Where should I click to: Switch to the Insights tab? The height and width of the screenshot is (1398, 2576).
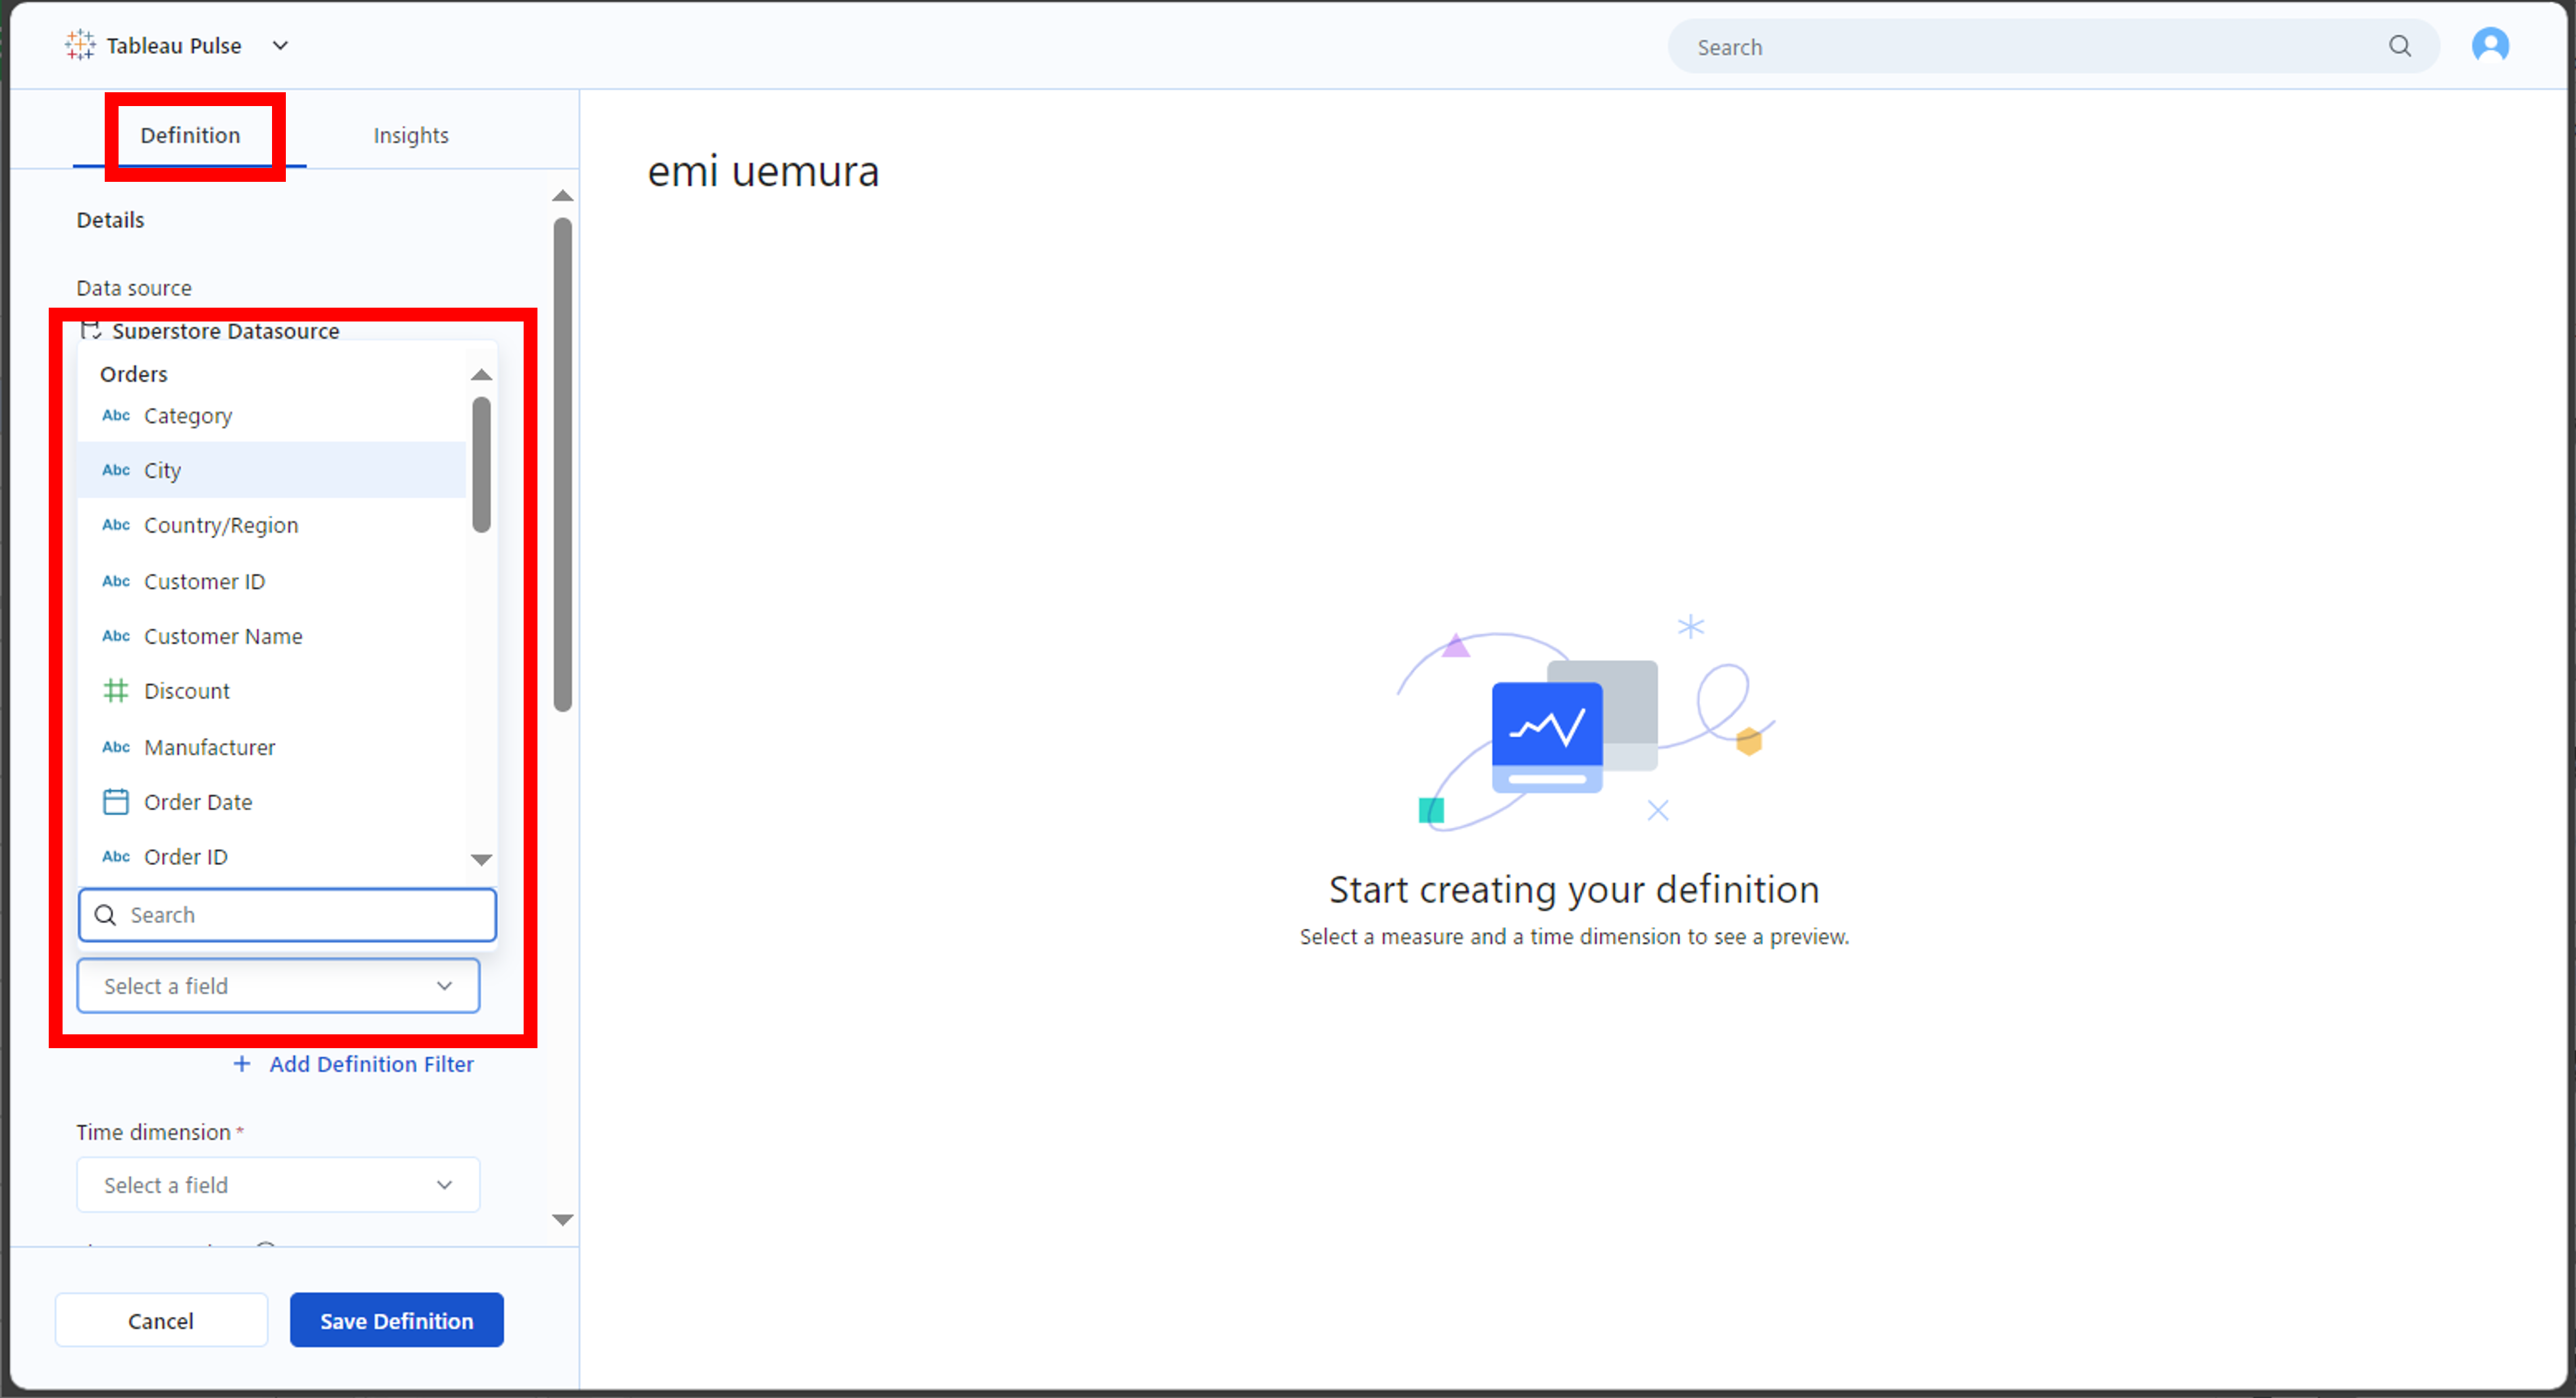411,135
